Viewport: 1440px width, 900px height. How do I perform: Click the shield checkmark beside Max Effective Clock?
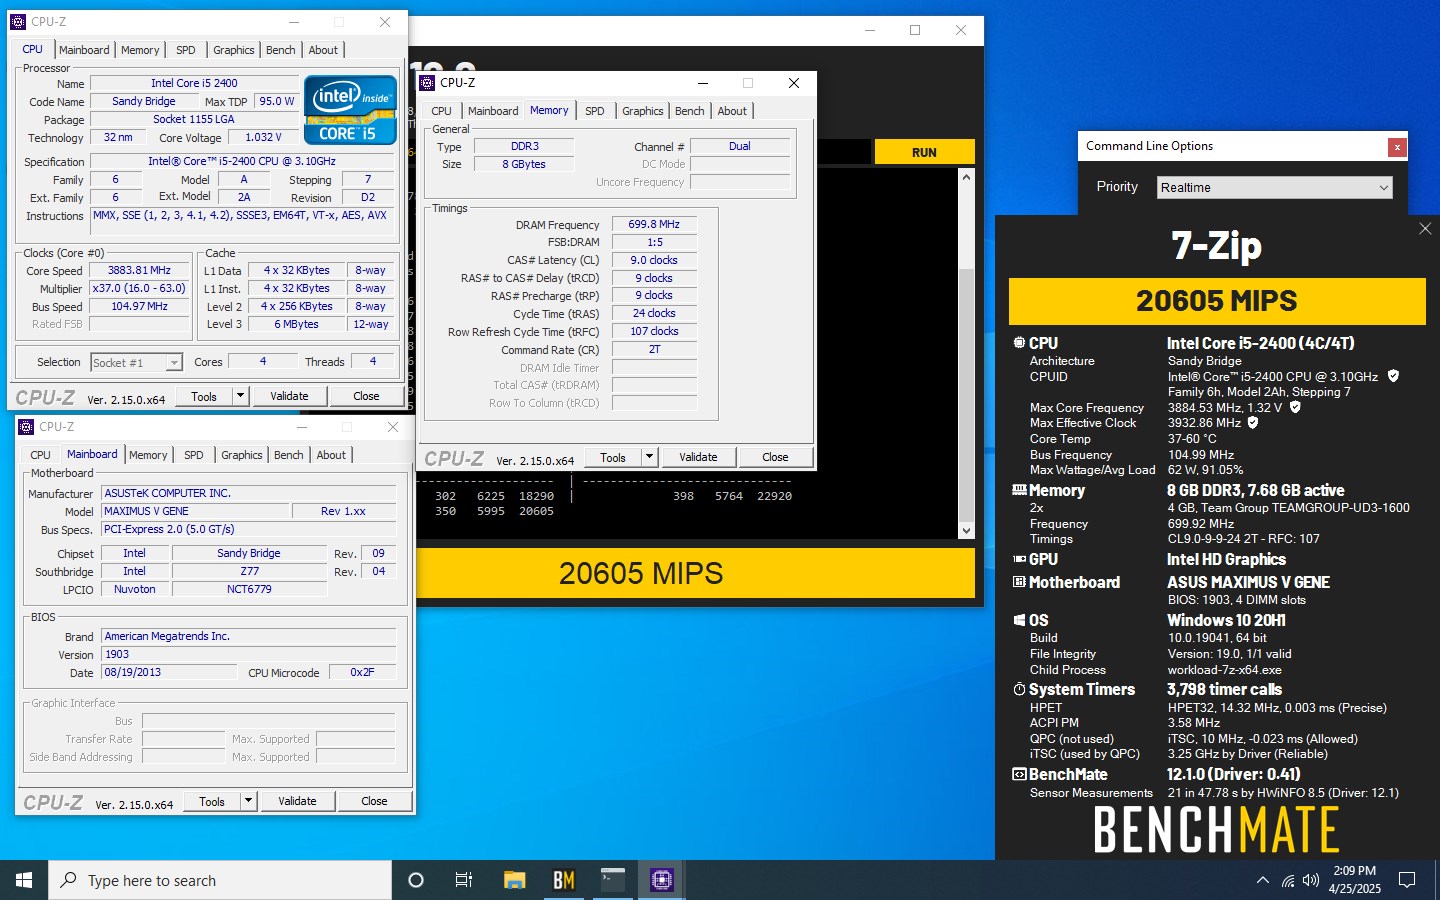1253,423
